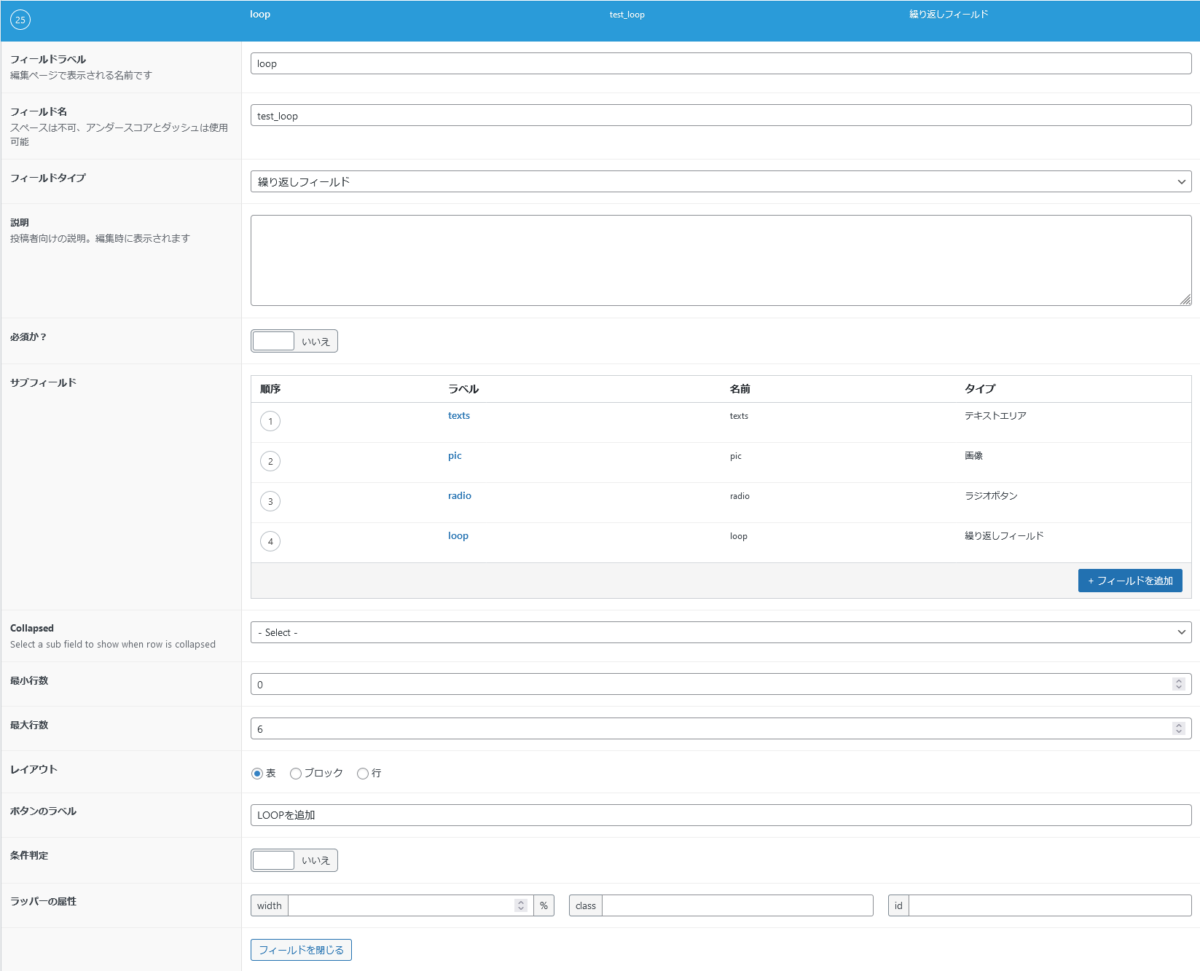The width and height of the screenshot is (1200, 971).
Task: Click the % suffix beside the width field
Action: tap(544, 905)
